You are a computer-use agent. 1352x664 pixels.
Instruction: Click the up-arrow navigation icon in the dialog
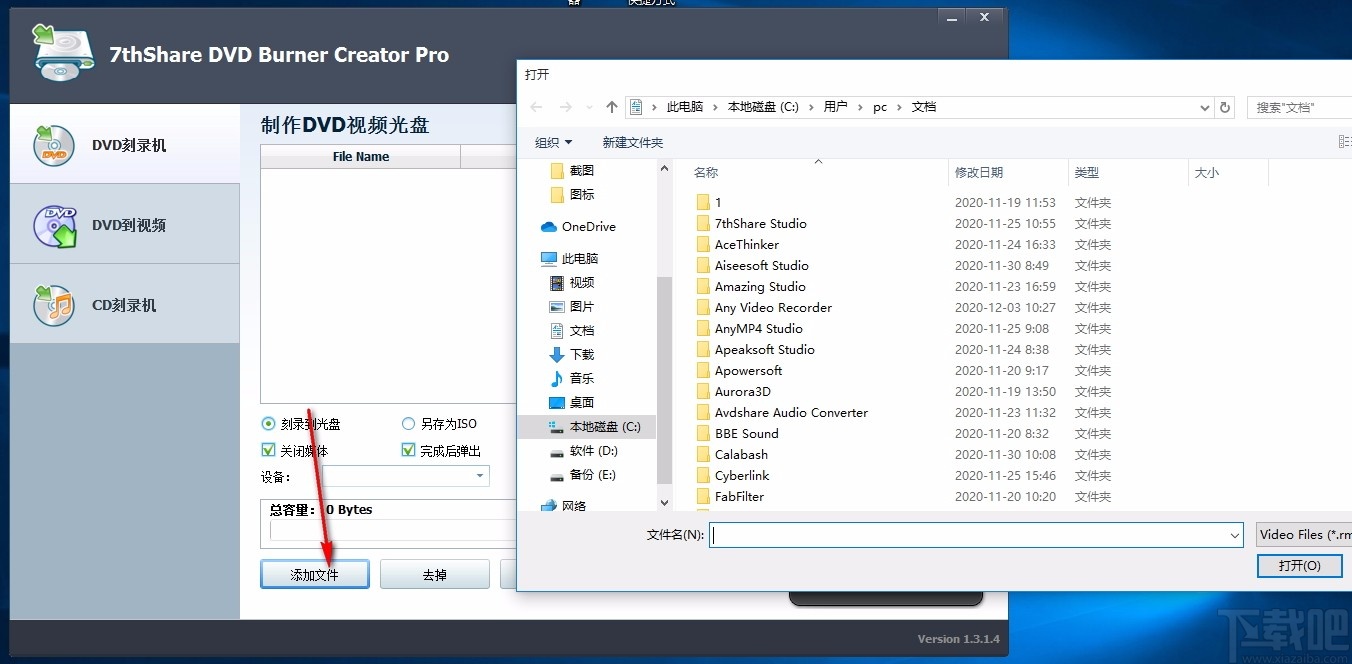pos(611,107)
